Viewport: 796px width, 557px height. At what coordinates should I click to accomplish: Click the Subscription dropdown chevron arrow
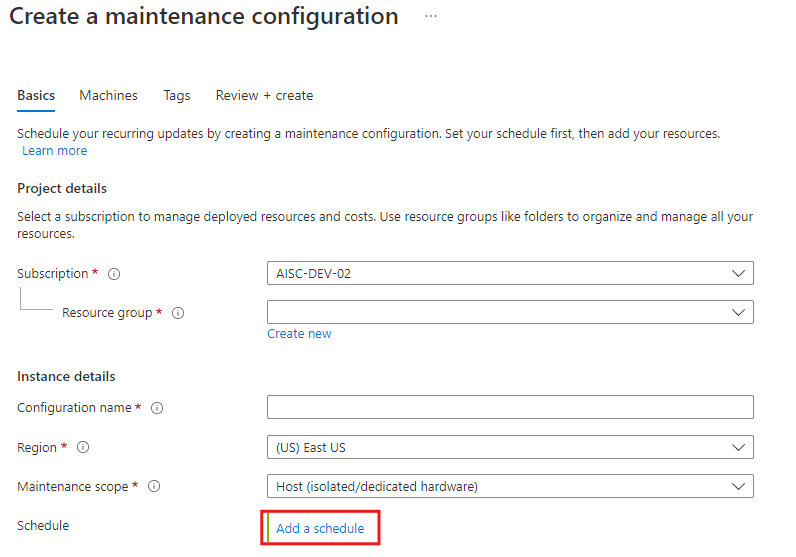738,273
